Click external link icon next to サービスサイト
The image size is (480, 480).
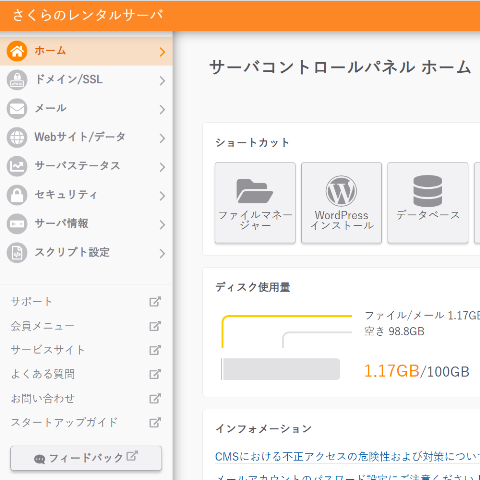pyautogui.click(x=155, y=350)
